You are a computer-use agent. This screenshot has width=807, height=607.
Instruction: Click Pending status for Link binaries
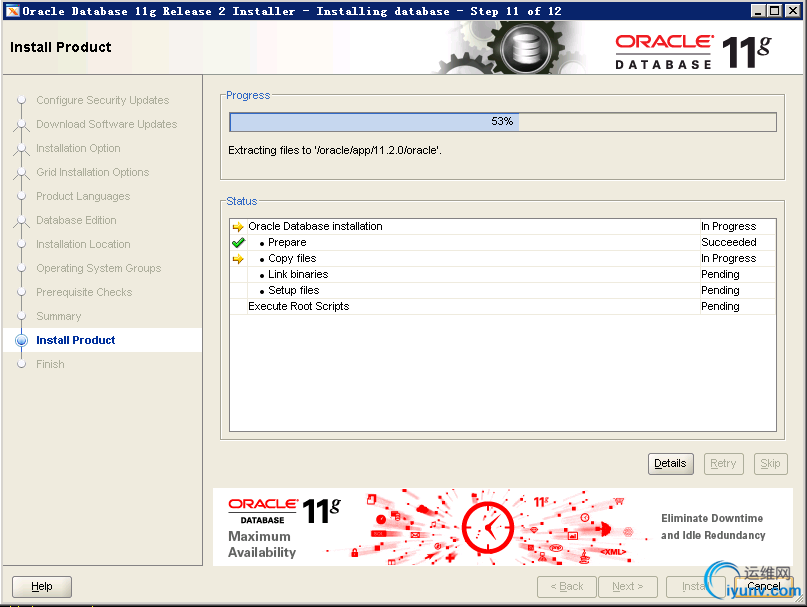pyautogui.click(x=720, y=274)
